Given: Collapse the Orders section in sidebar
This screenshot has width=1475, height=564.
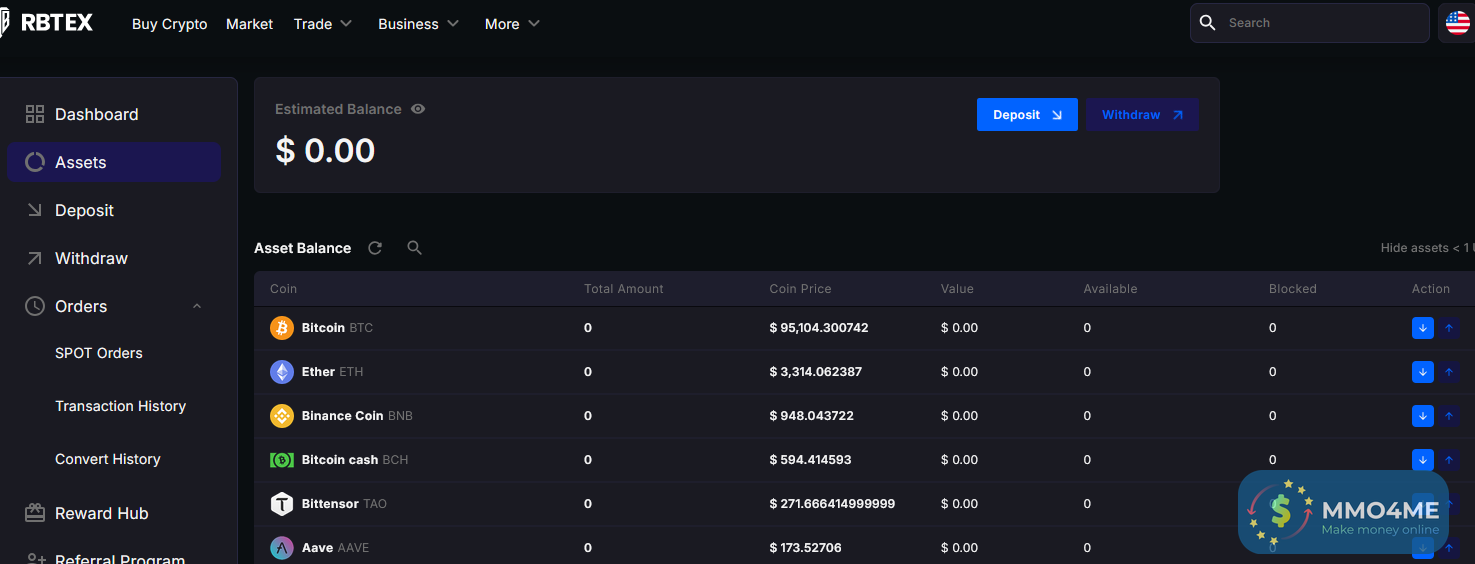Looking at the screenshot, I should click(x=197, y=307).
